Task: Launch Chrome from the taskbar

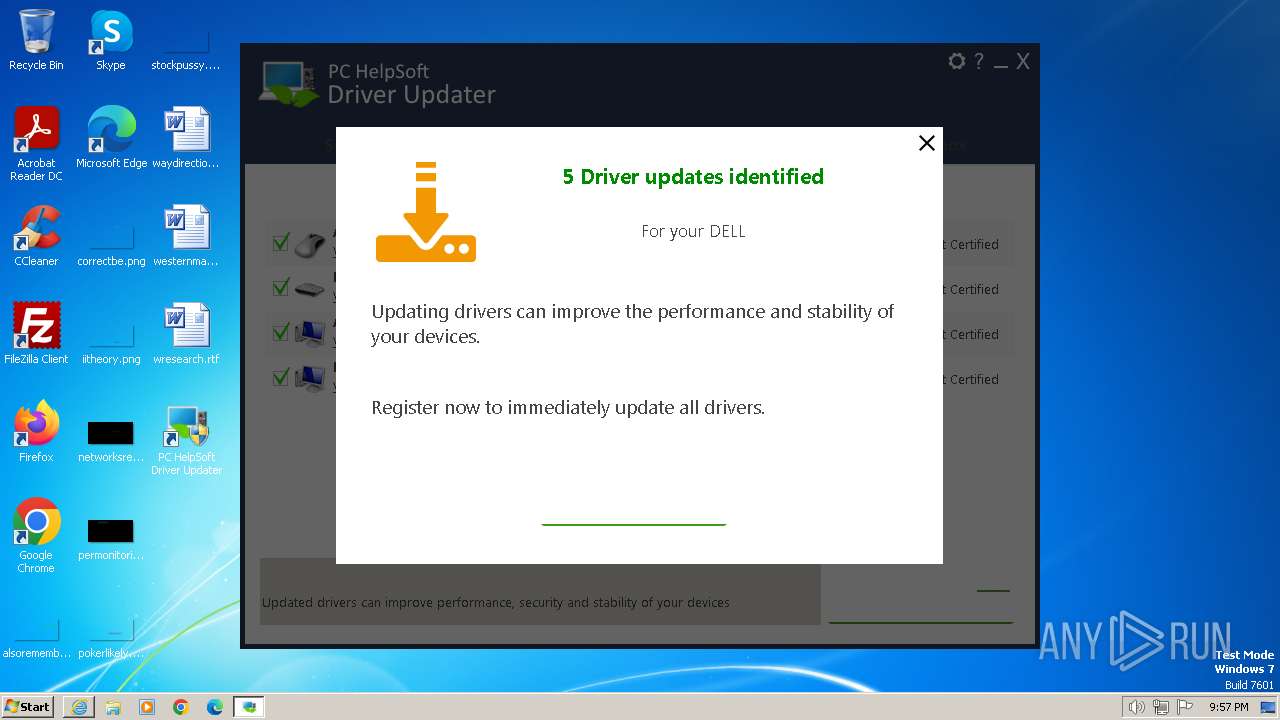Action: point(181,707)
